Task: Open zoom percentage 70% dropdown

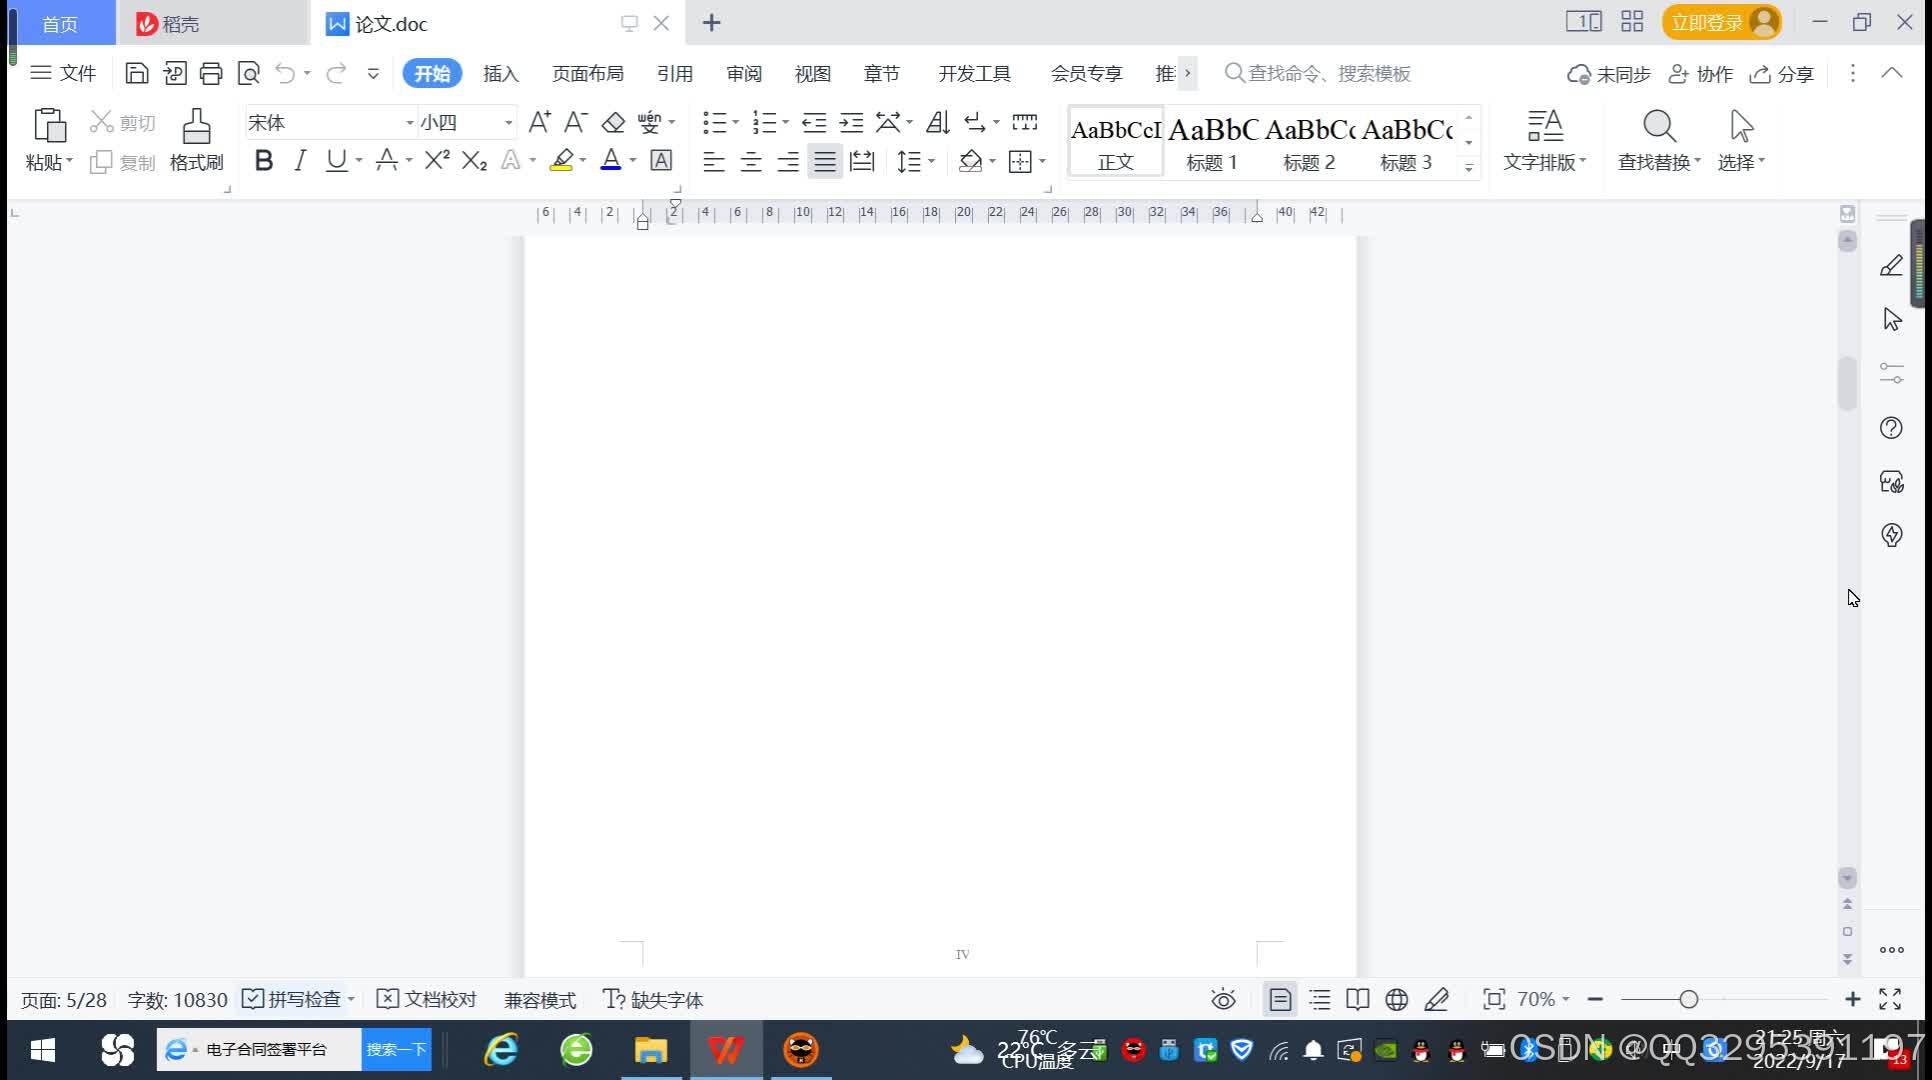Action: click(x=1543, y=999)
